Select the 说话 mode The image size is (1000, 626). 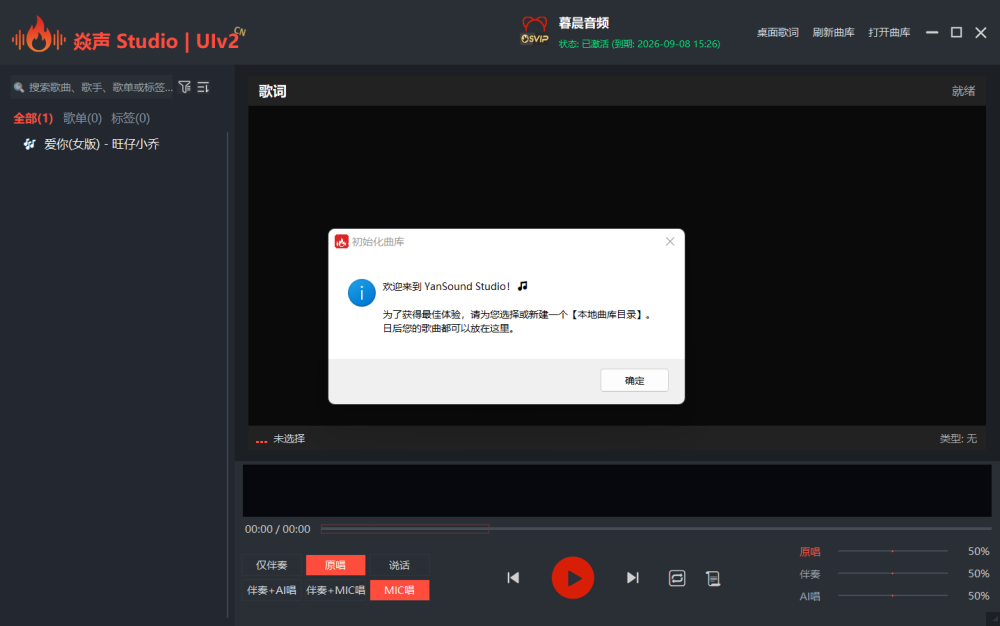(399, 565)
